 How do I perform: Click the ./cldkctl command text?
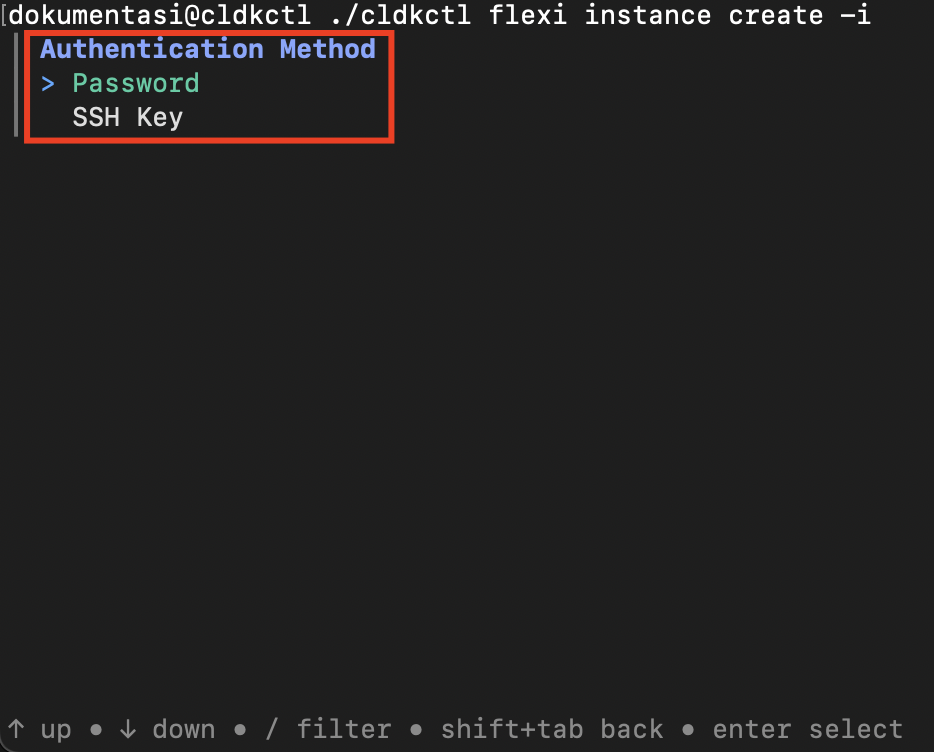pyautogui.click(x=400, y=15)
